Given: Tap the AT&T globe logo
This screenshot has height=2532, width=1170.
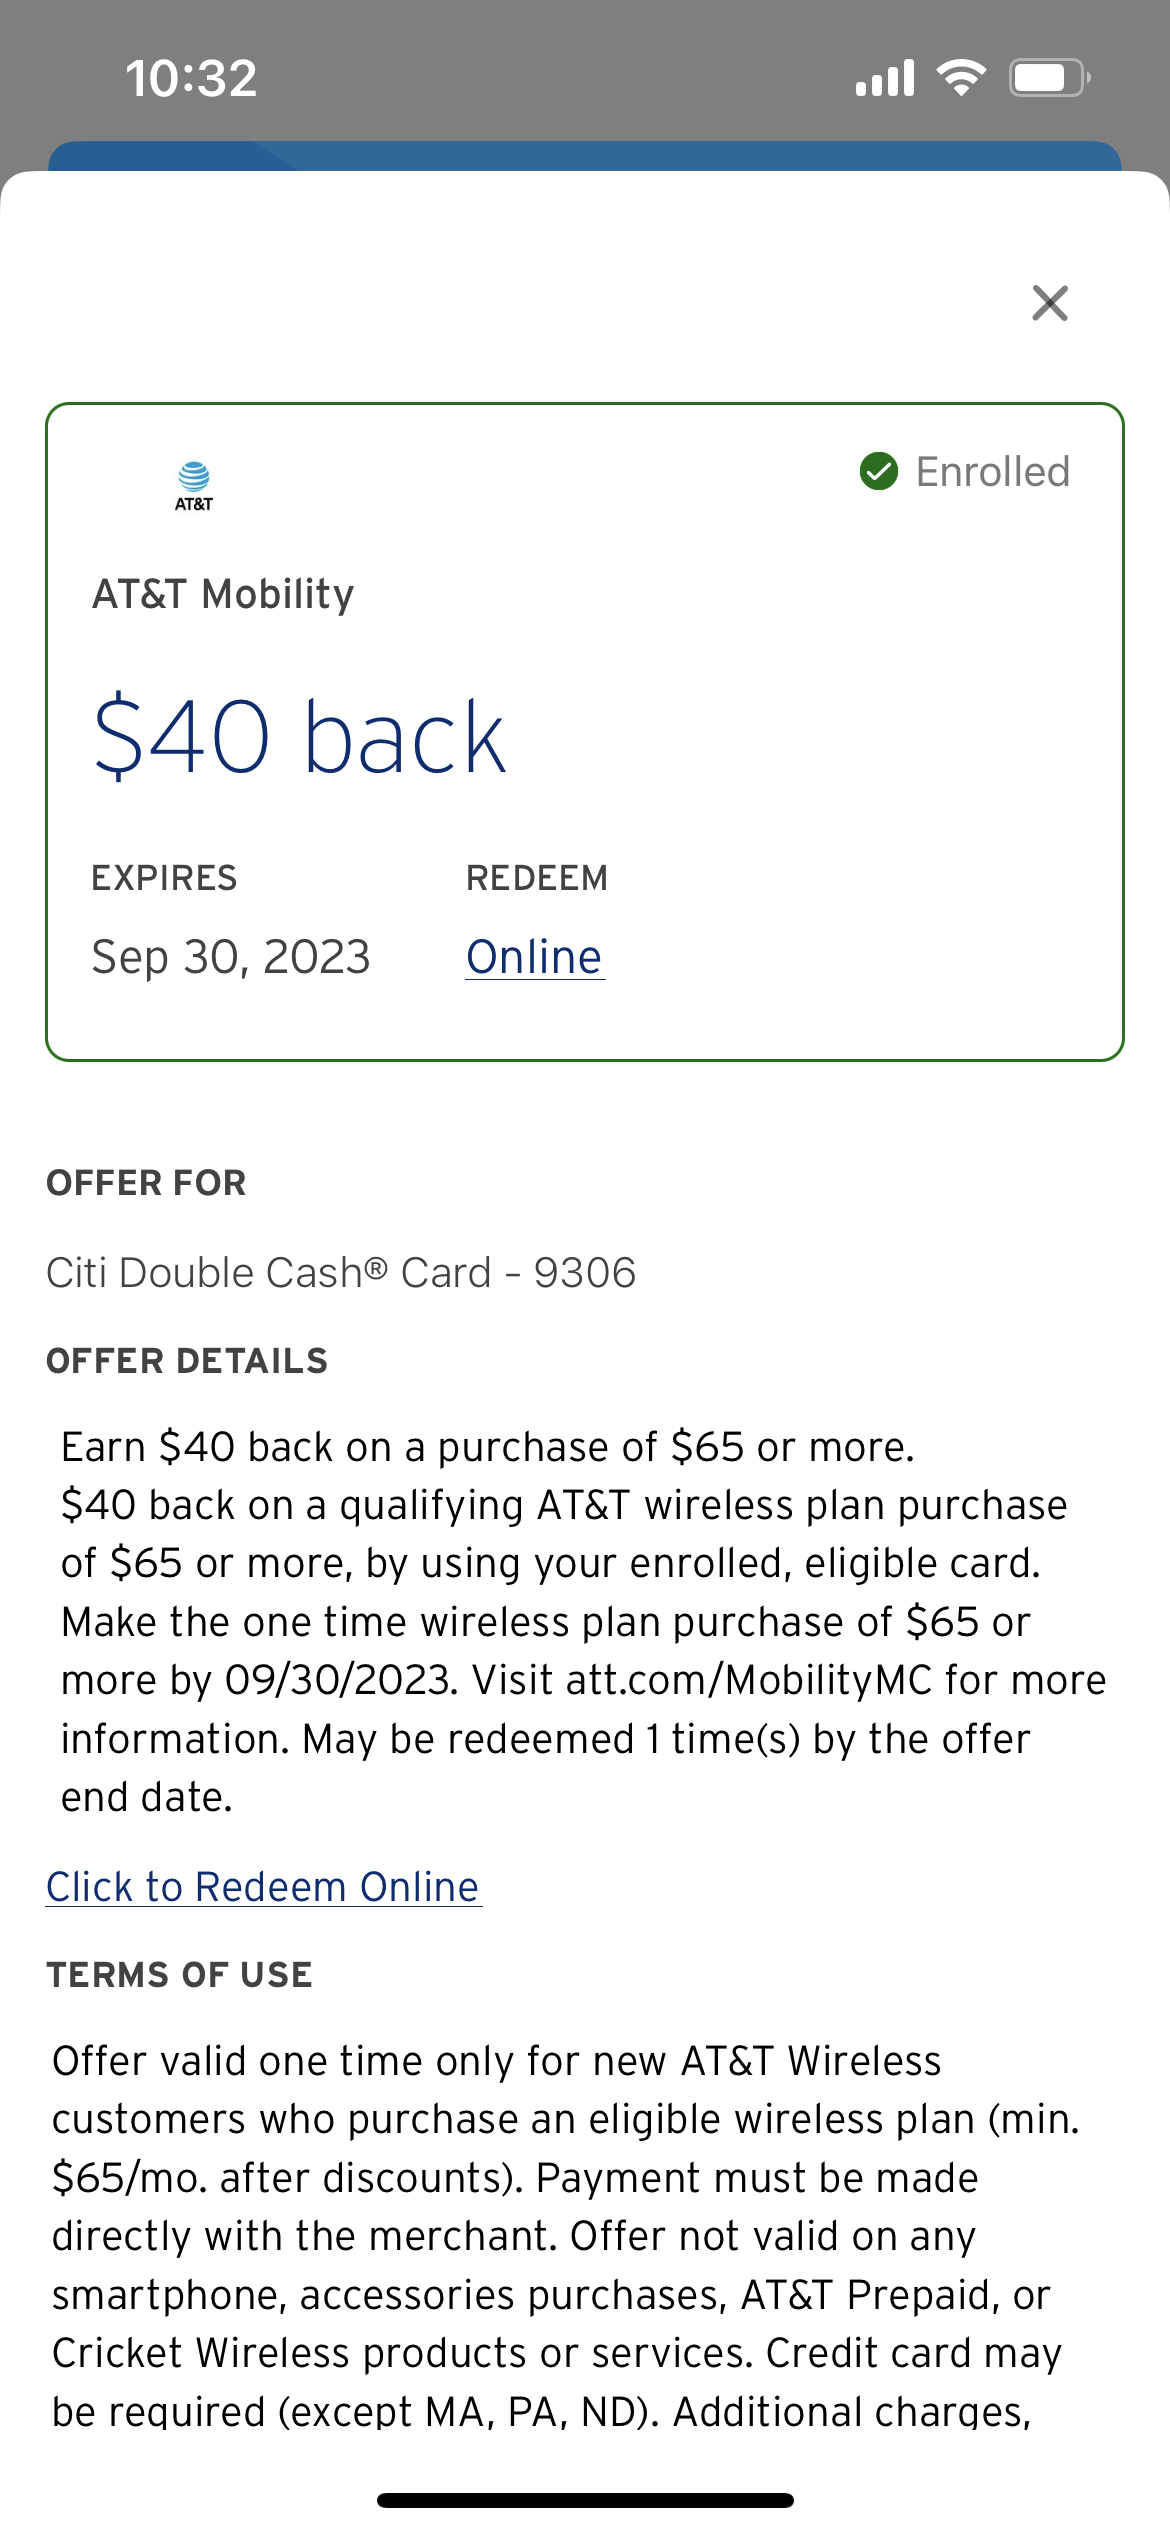Looking at the screenshot, I should (194, 484).
